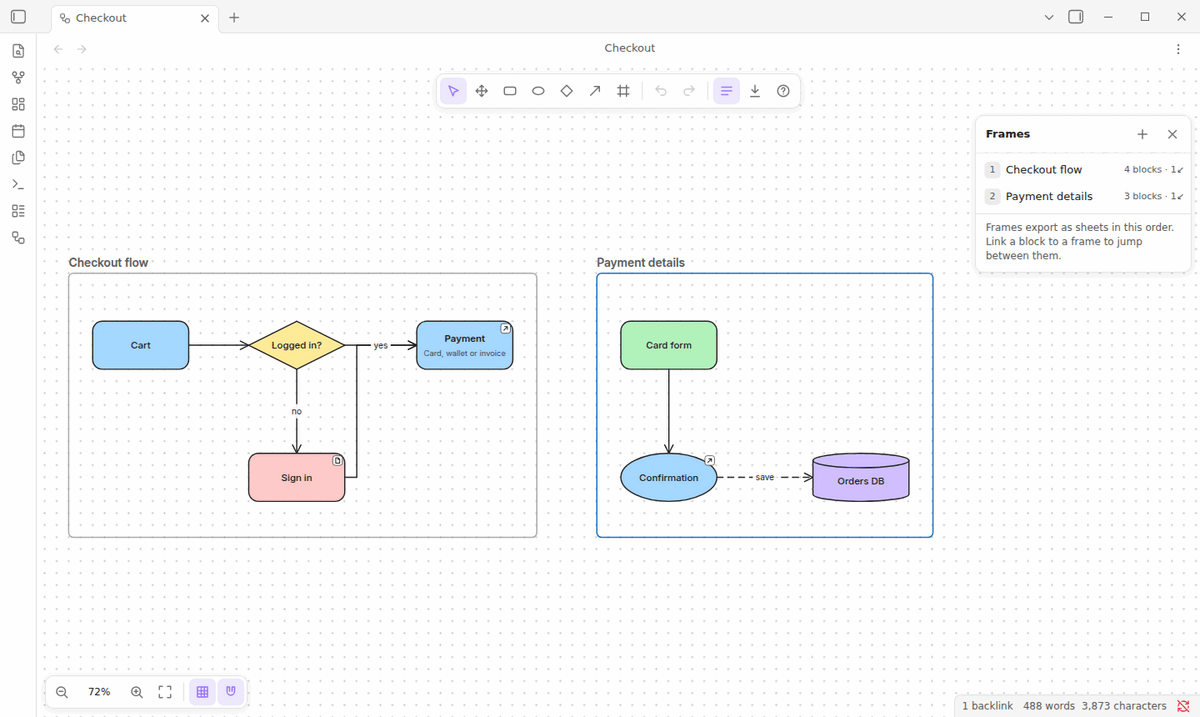Navigate forward with the right arrow

[82, 49]
